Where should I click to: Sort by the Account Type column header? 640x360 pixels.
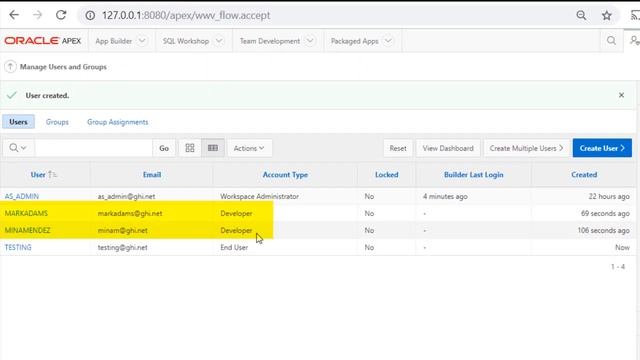(285, 175)
